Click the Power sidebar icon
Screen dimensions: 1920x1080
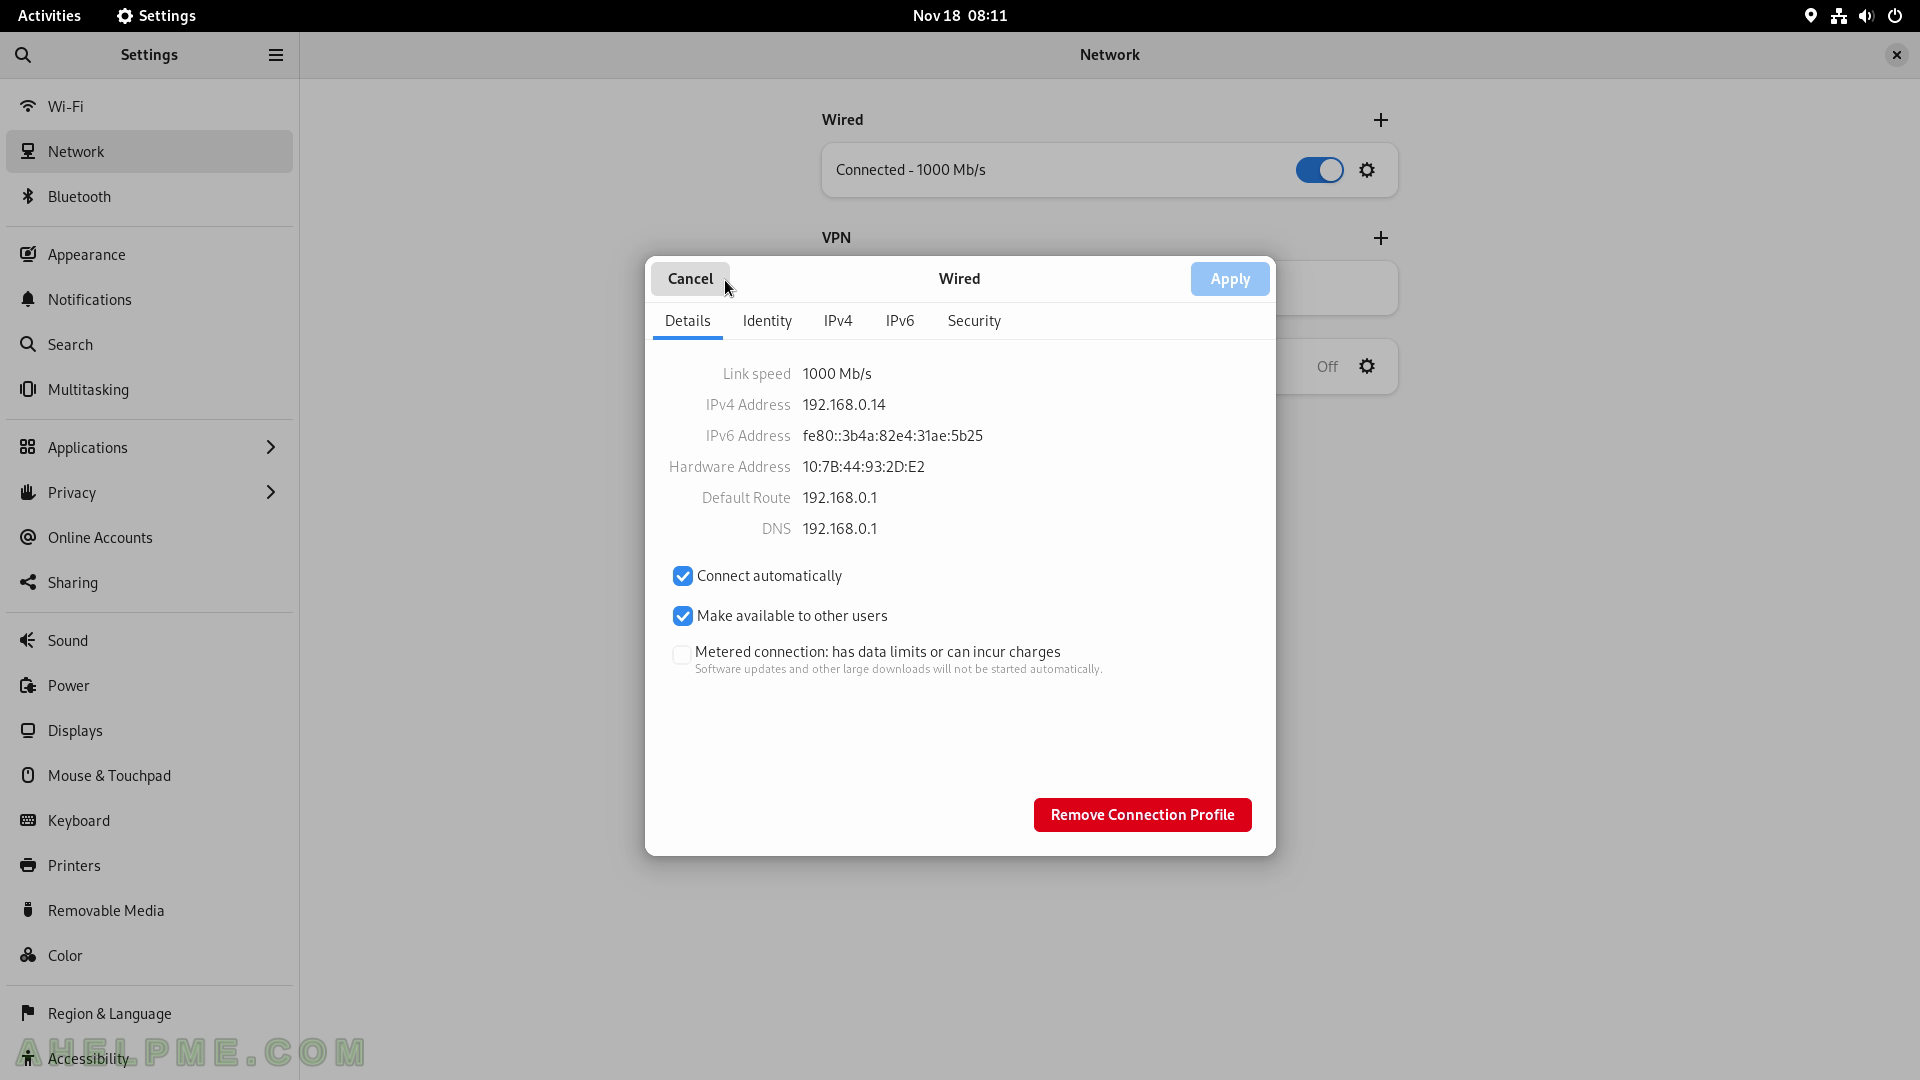(28, 685)
